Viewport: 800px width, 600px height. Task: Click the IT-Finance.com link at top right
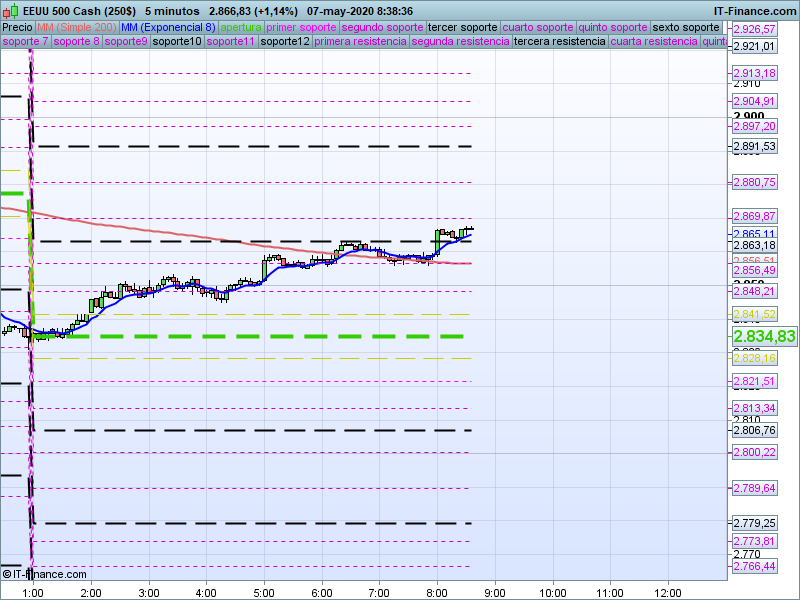tap(755, 11)
